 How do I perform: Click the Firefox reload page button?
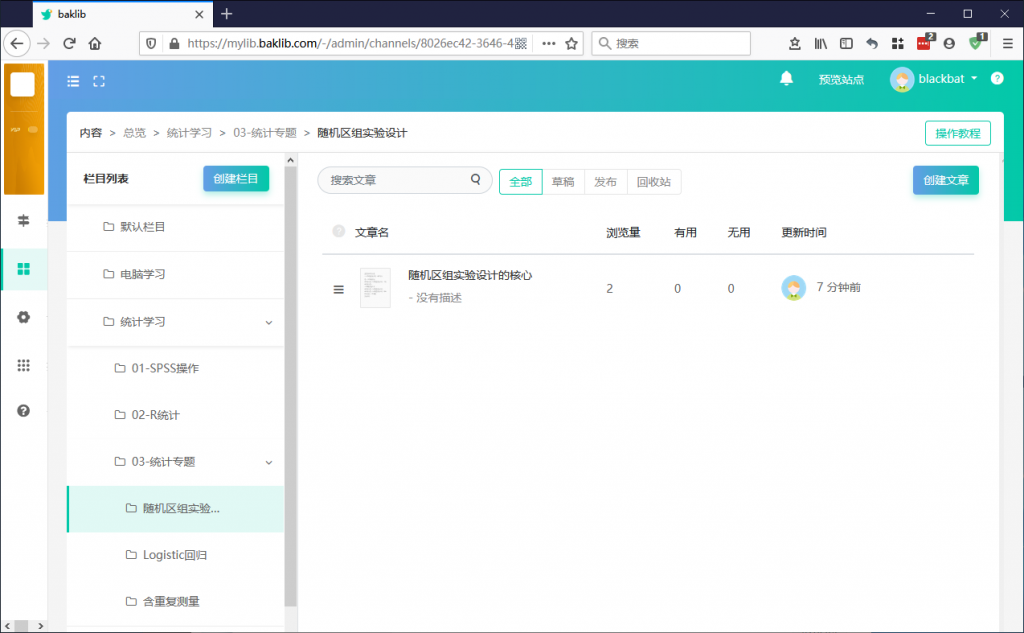pos(70,43)
